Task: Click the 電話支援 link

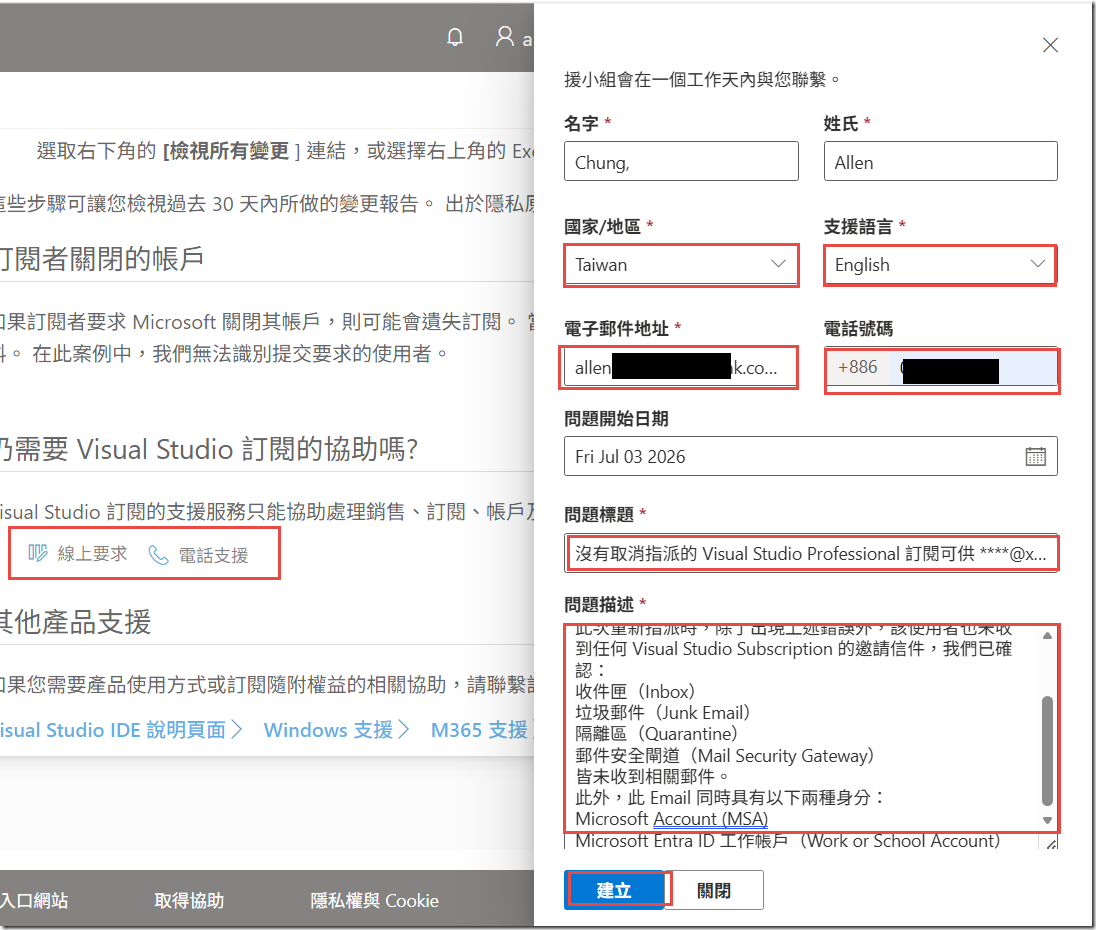Action: pos(213,555)
